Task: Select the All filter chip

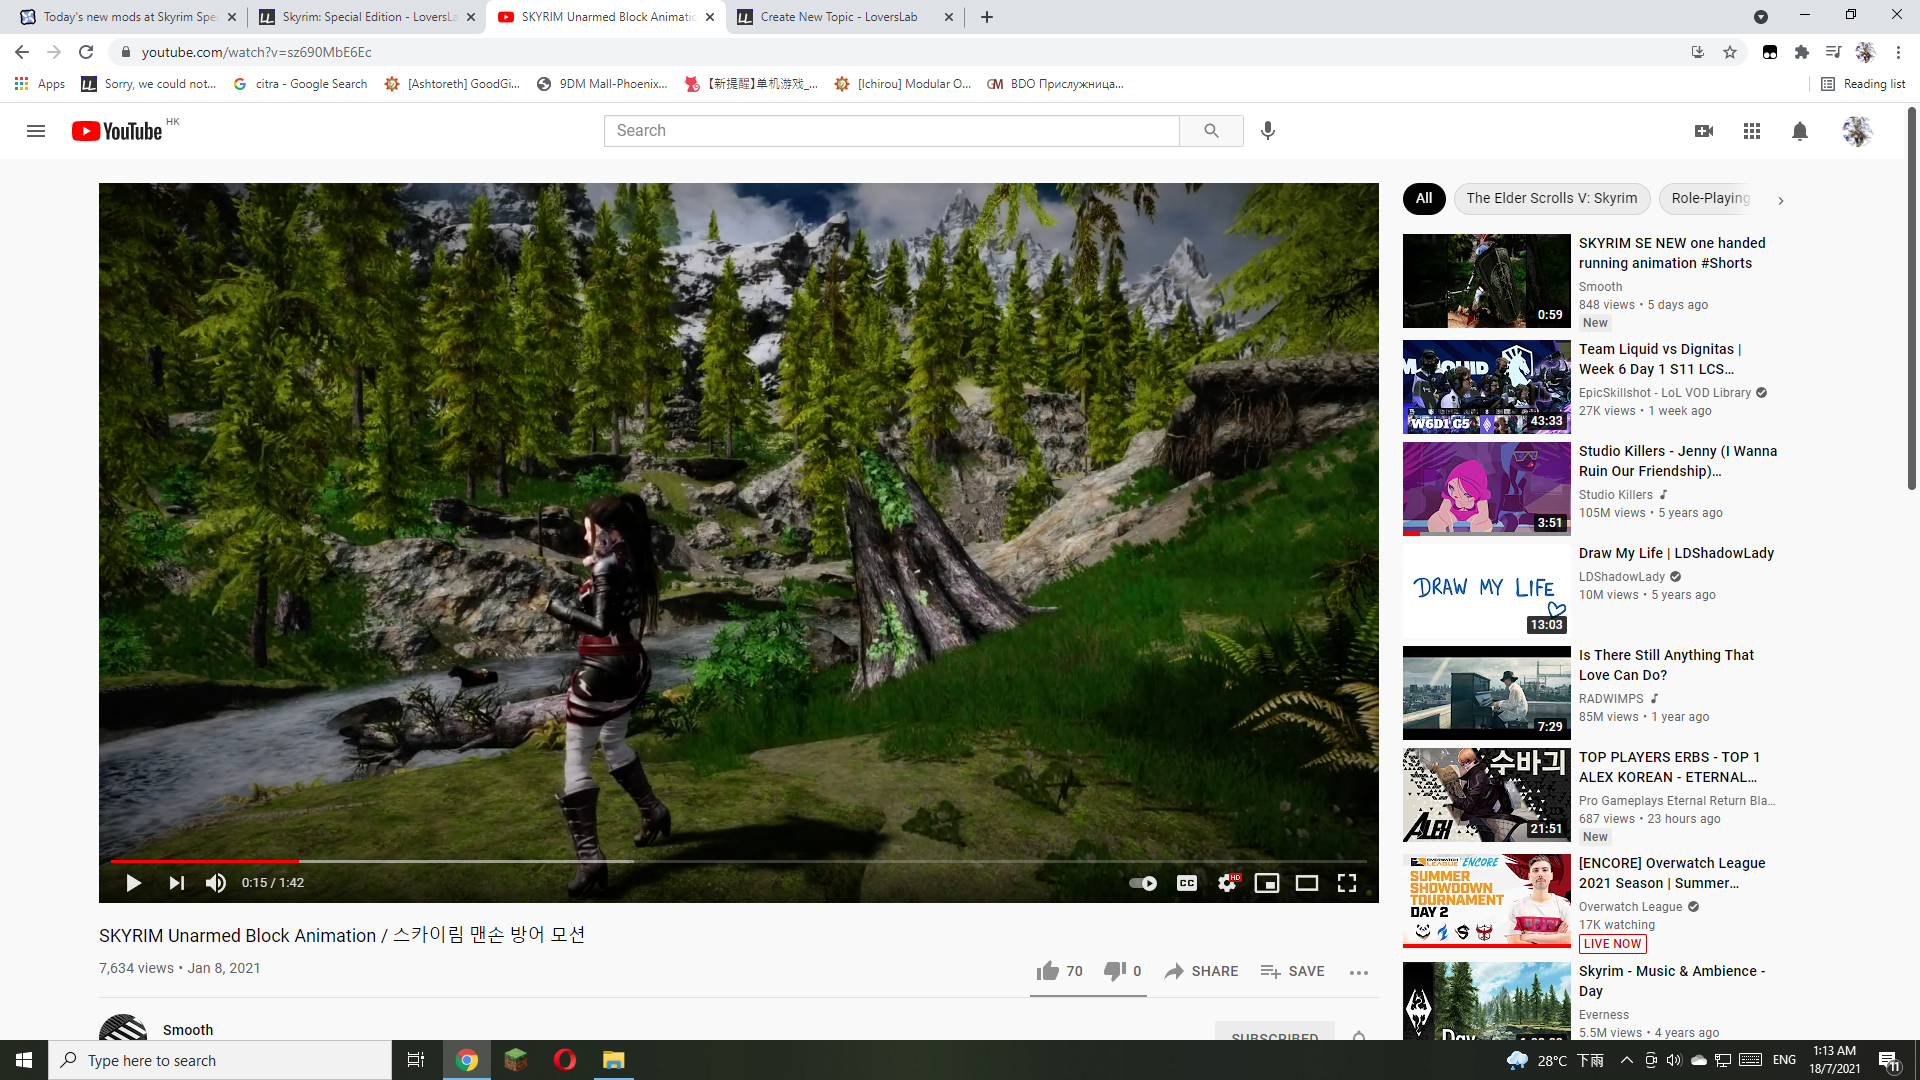Action: [1424, 198]
